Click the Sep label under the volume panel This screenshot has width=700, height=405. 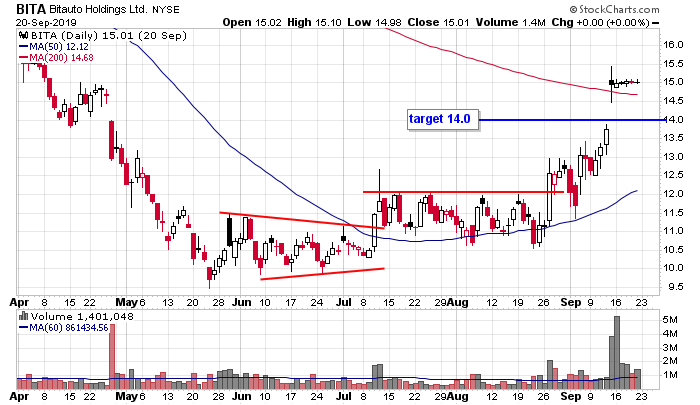point(571,397)
